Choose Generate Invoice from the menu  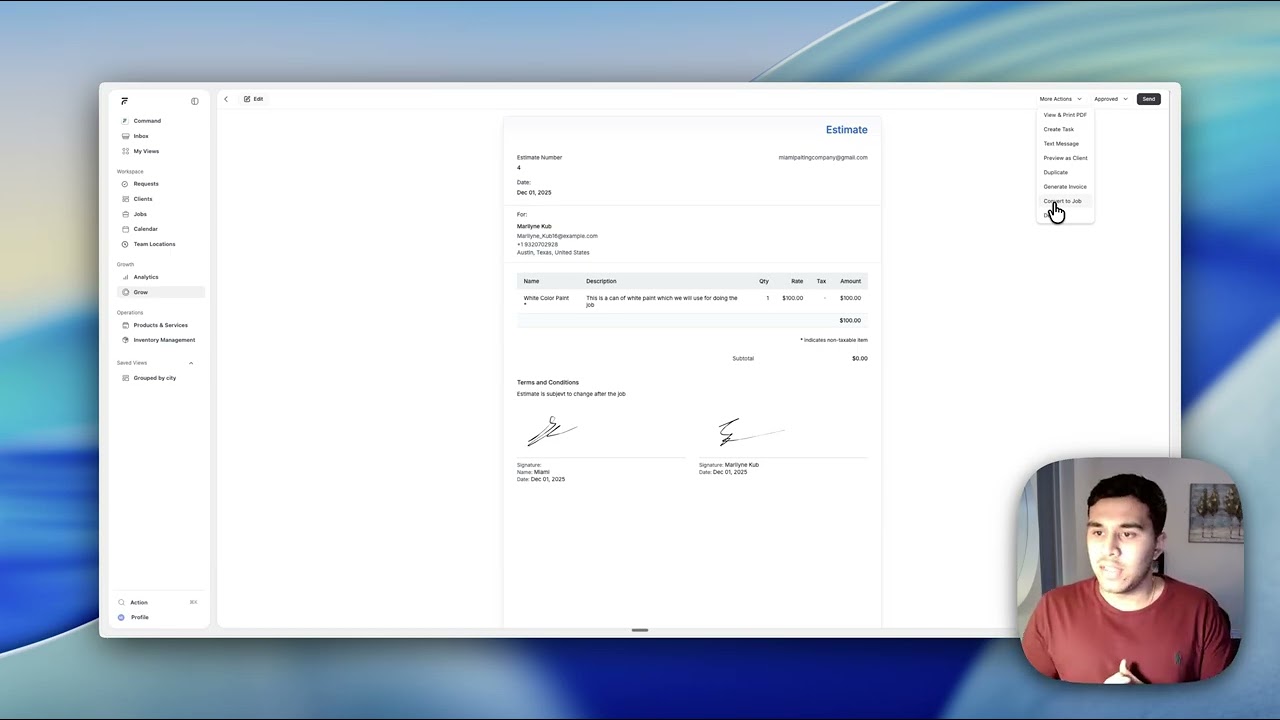coord(1065,187)
